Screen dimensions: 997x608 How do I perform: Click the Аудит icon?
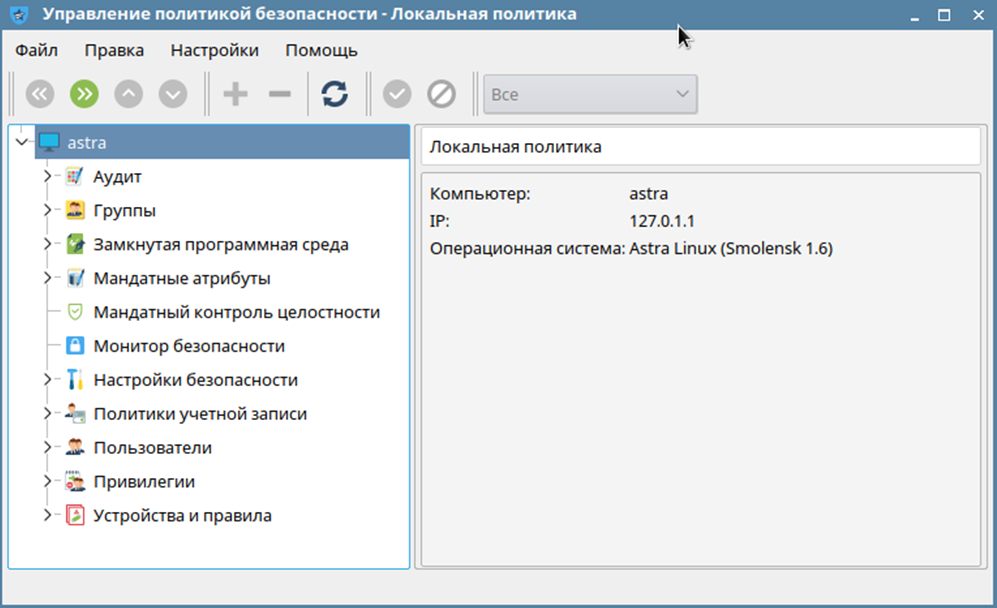pyautogui.click(x=74, y=176)
